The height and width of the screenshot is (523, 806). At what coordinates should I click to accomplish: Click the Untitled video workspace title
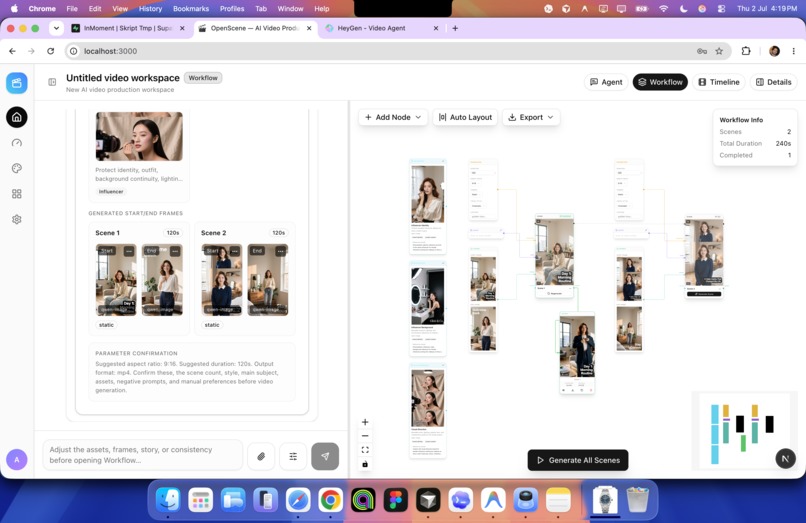[x=123, y=78]
